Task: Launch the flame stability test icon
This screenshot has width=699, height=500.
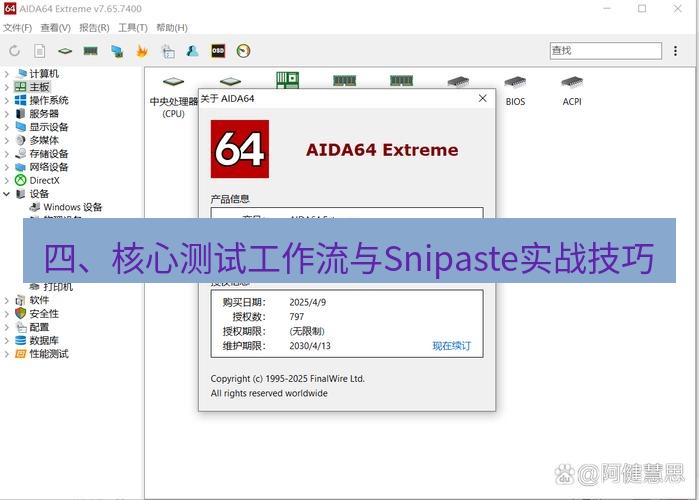Action: coord(142,51)
